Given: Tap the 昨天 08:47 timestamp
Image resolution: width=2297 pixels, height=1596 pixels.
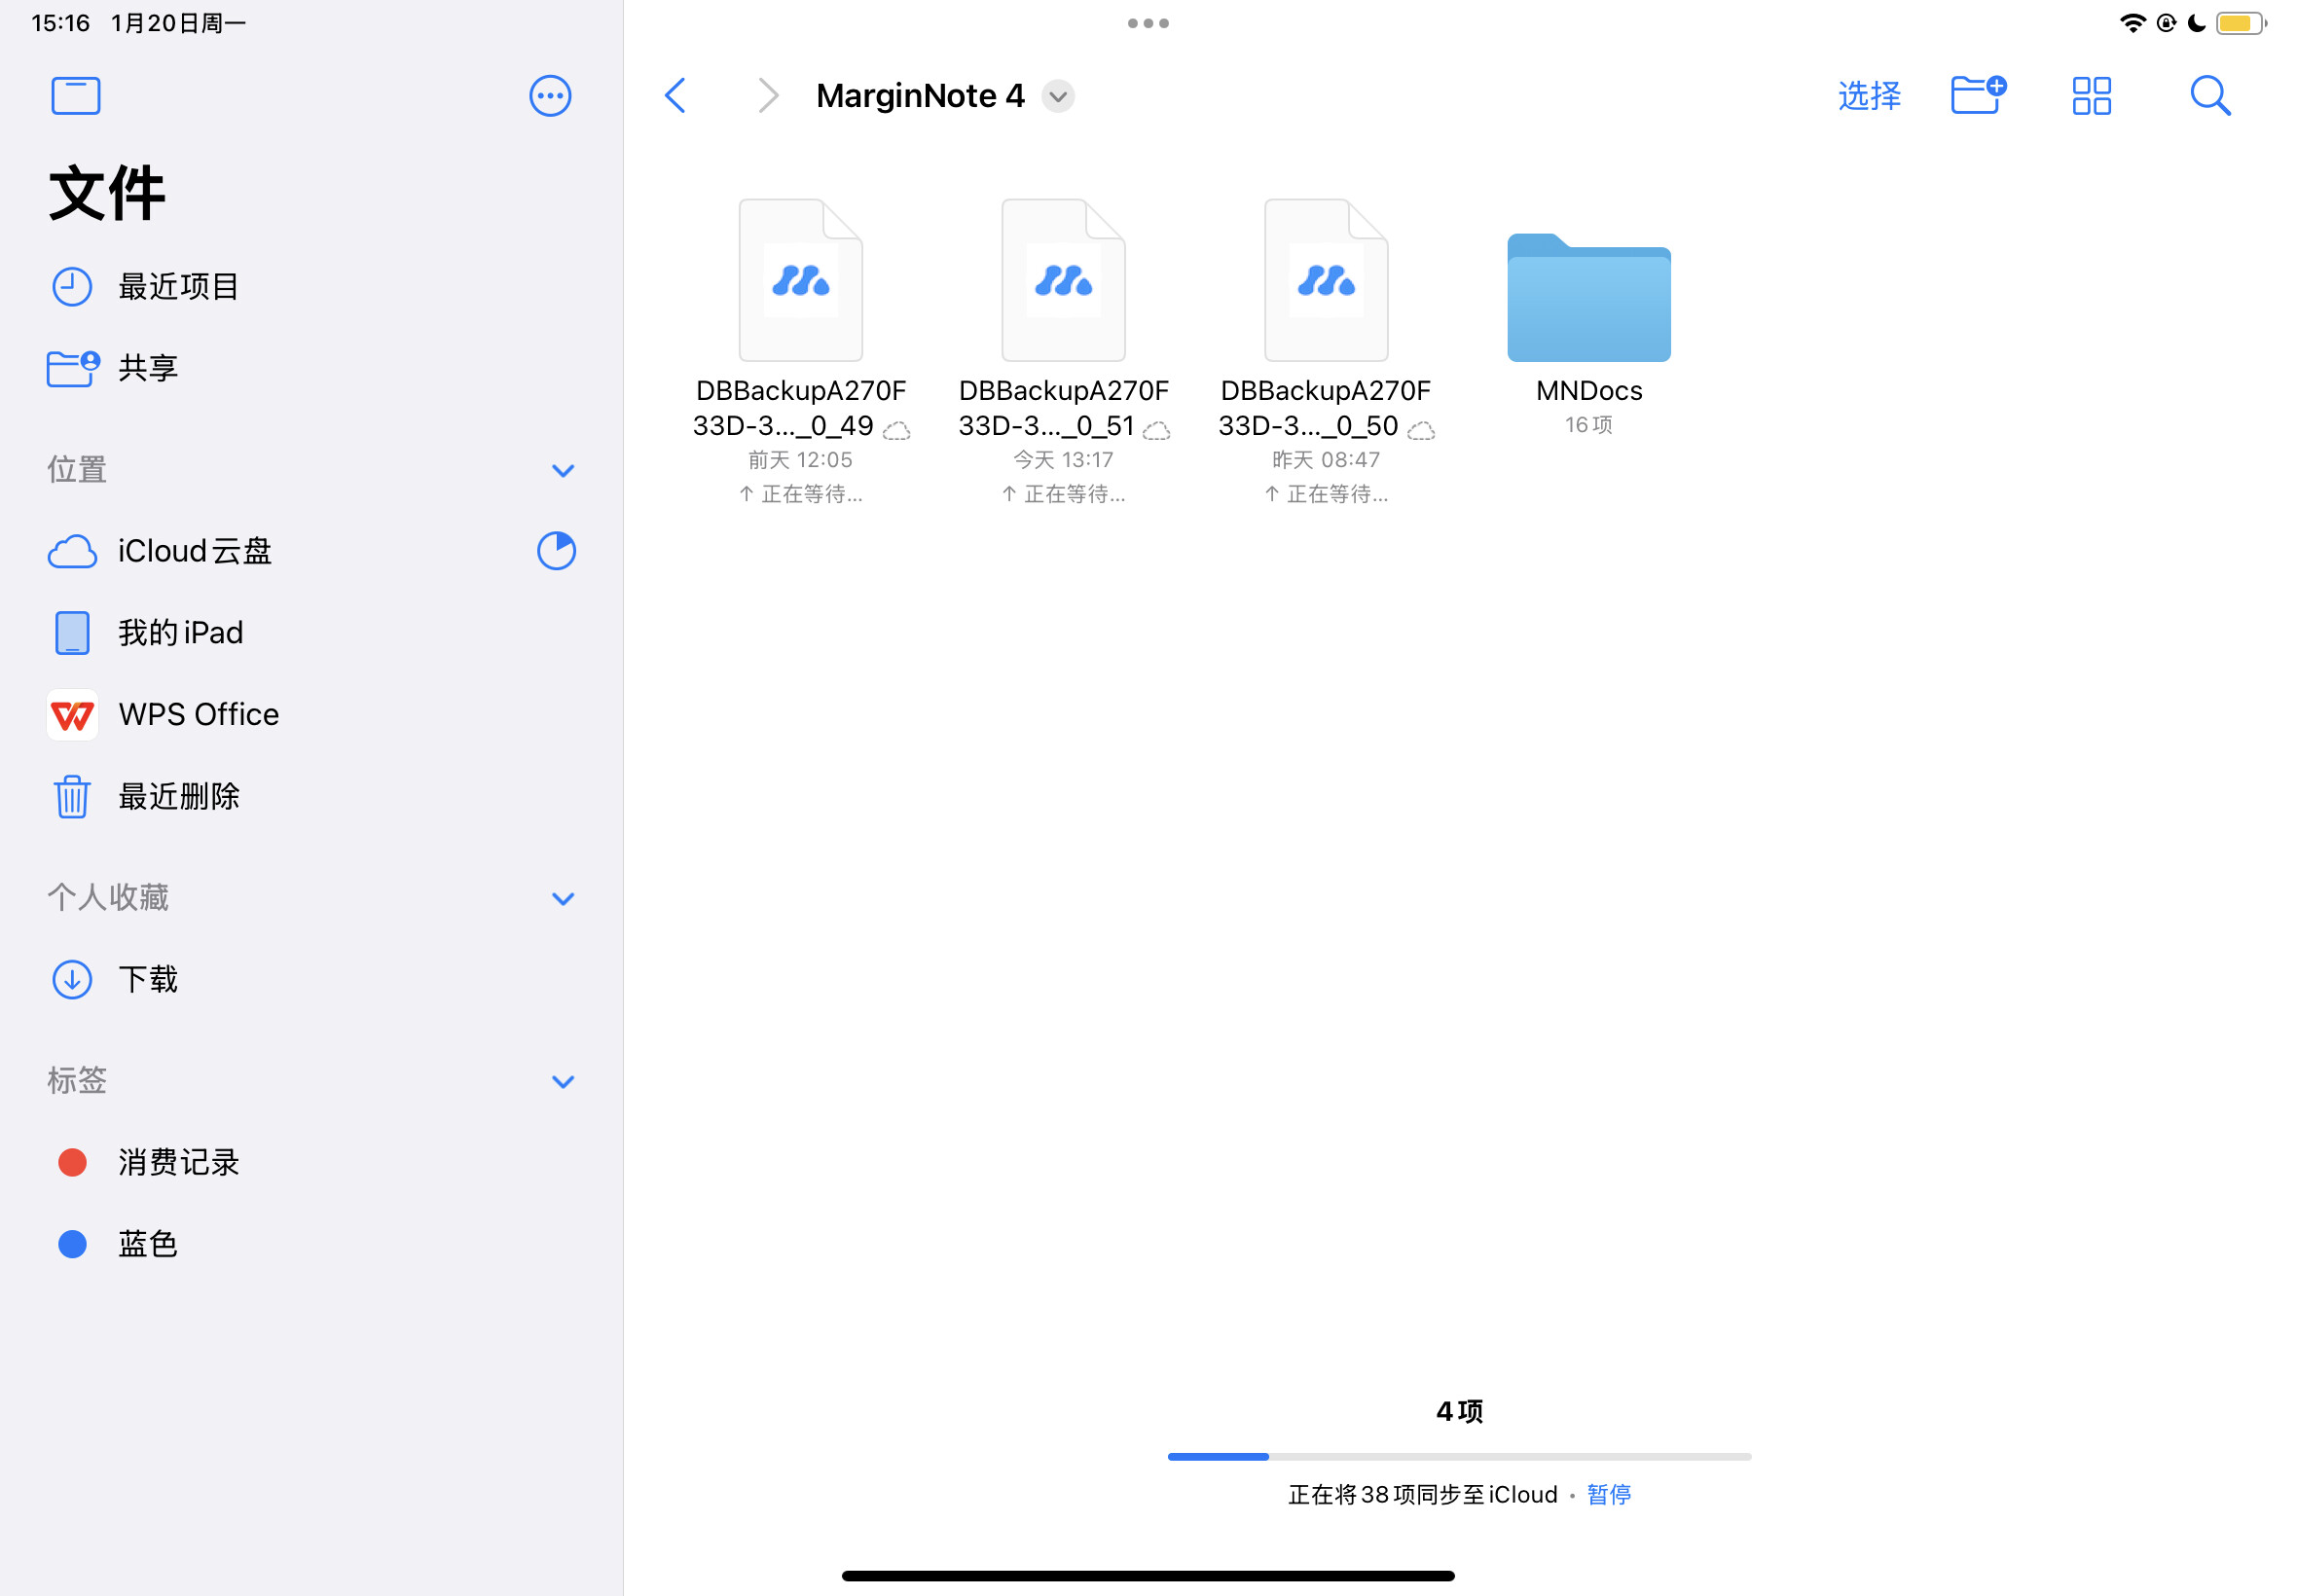Looking at the screenshot, I should tap(1326, 460).
